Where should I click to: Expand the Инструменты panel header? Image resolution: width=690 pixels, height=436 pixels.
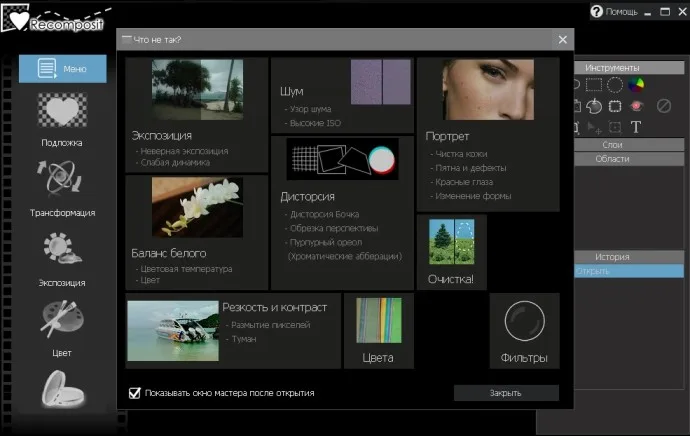point(629,68)
